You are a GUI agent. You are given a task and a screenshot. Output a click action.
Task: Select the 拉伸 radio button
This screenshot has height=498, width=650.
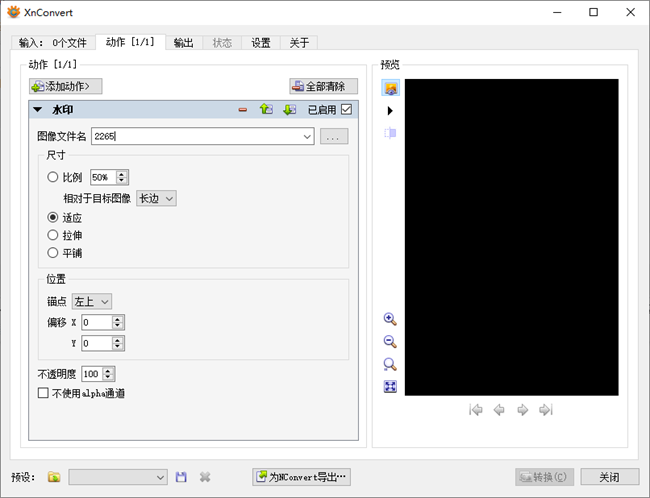(54, 235)
